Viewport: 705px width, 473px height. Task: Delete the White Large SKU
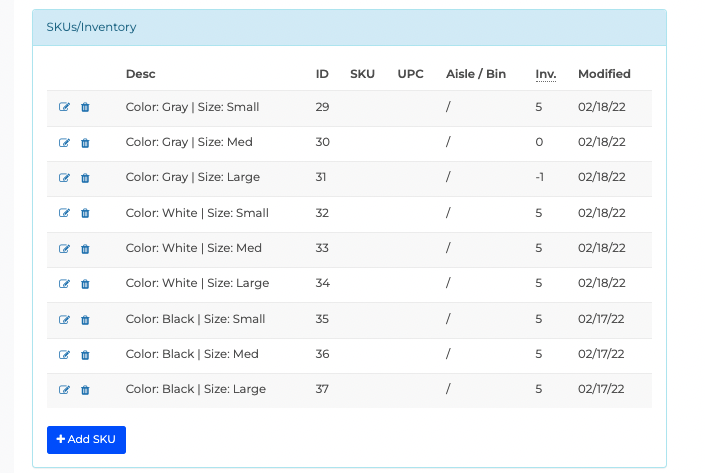(85, 284)
